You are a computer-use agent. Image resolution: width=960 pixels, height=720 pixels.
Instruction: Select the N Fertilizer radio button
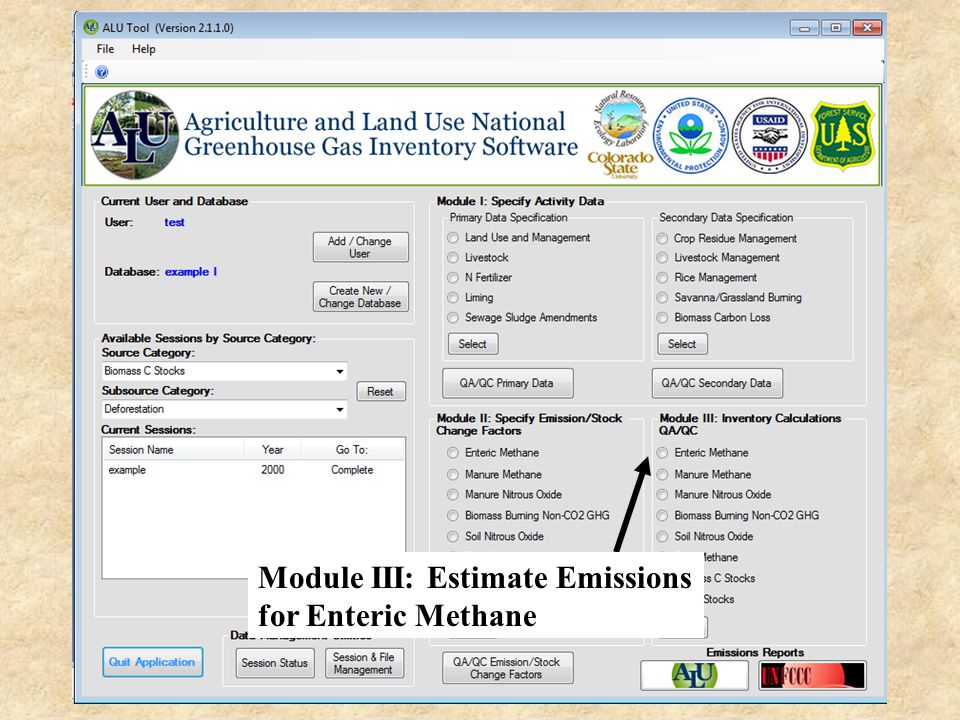[453, 278]
